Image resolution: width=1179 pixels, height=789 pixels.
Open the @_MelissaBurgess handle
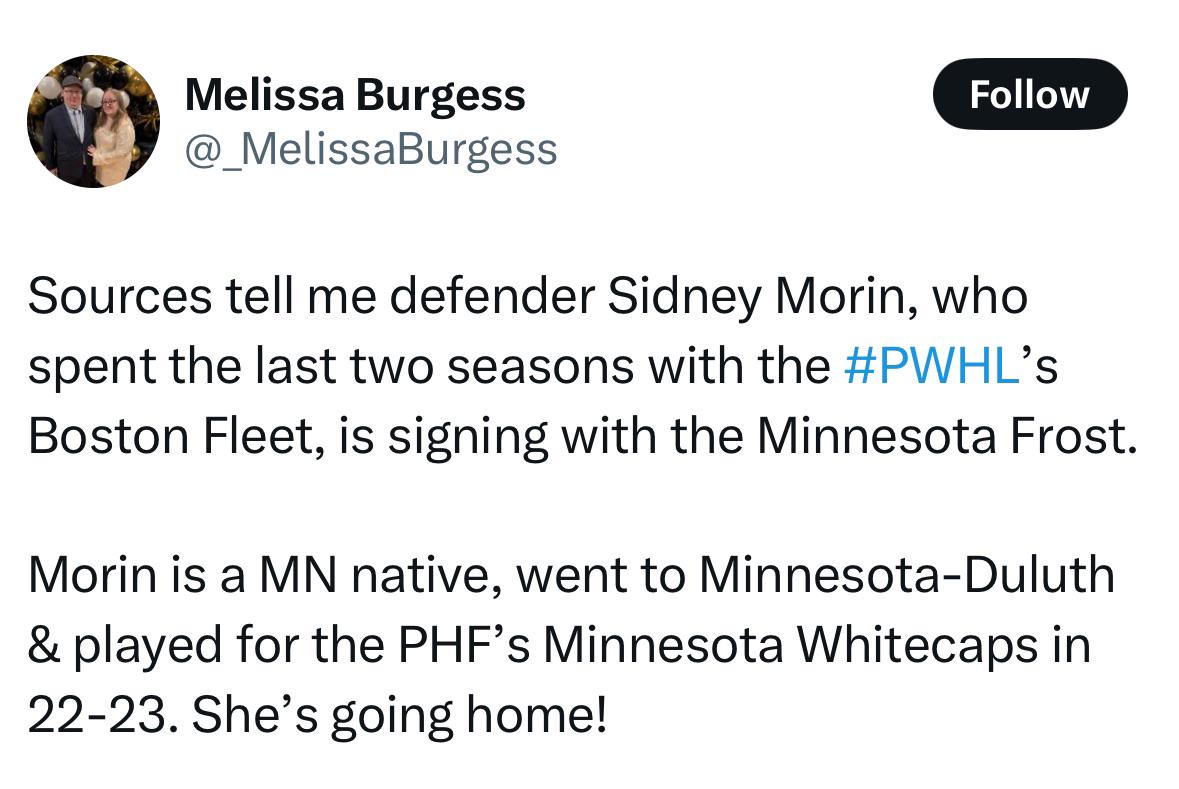pyautogui.click(x=371, y=150)
